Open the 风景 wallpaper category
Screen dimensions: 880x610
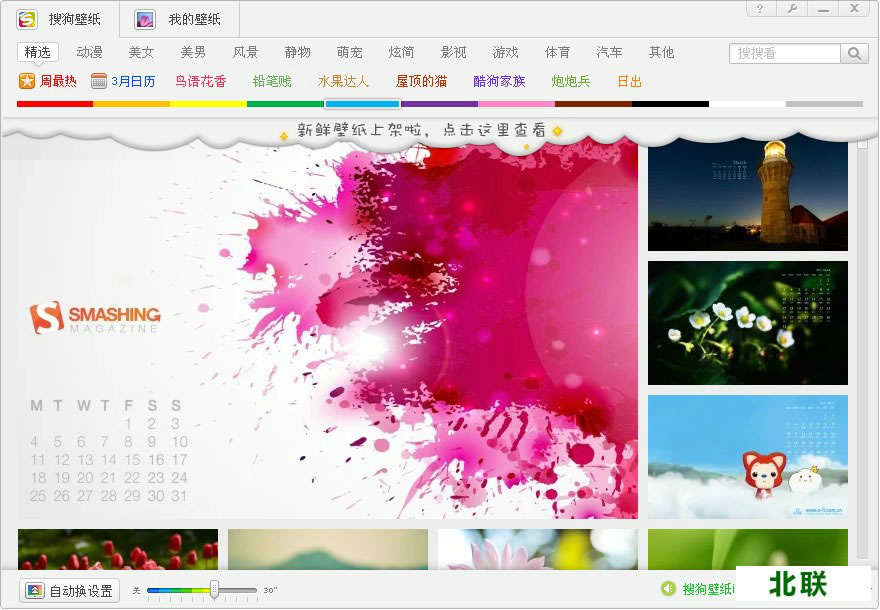[x=245, y=53]
